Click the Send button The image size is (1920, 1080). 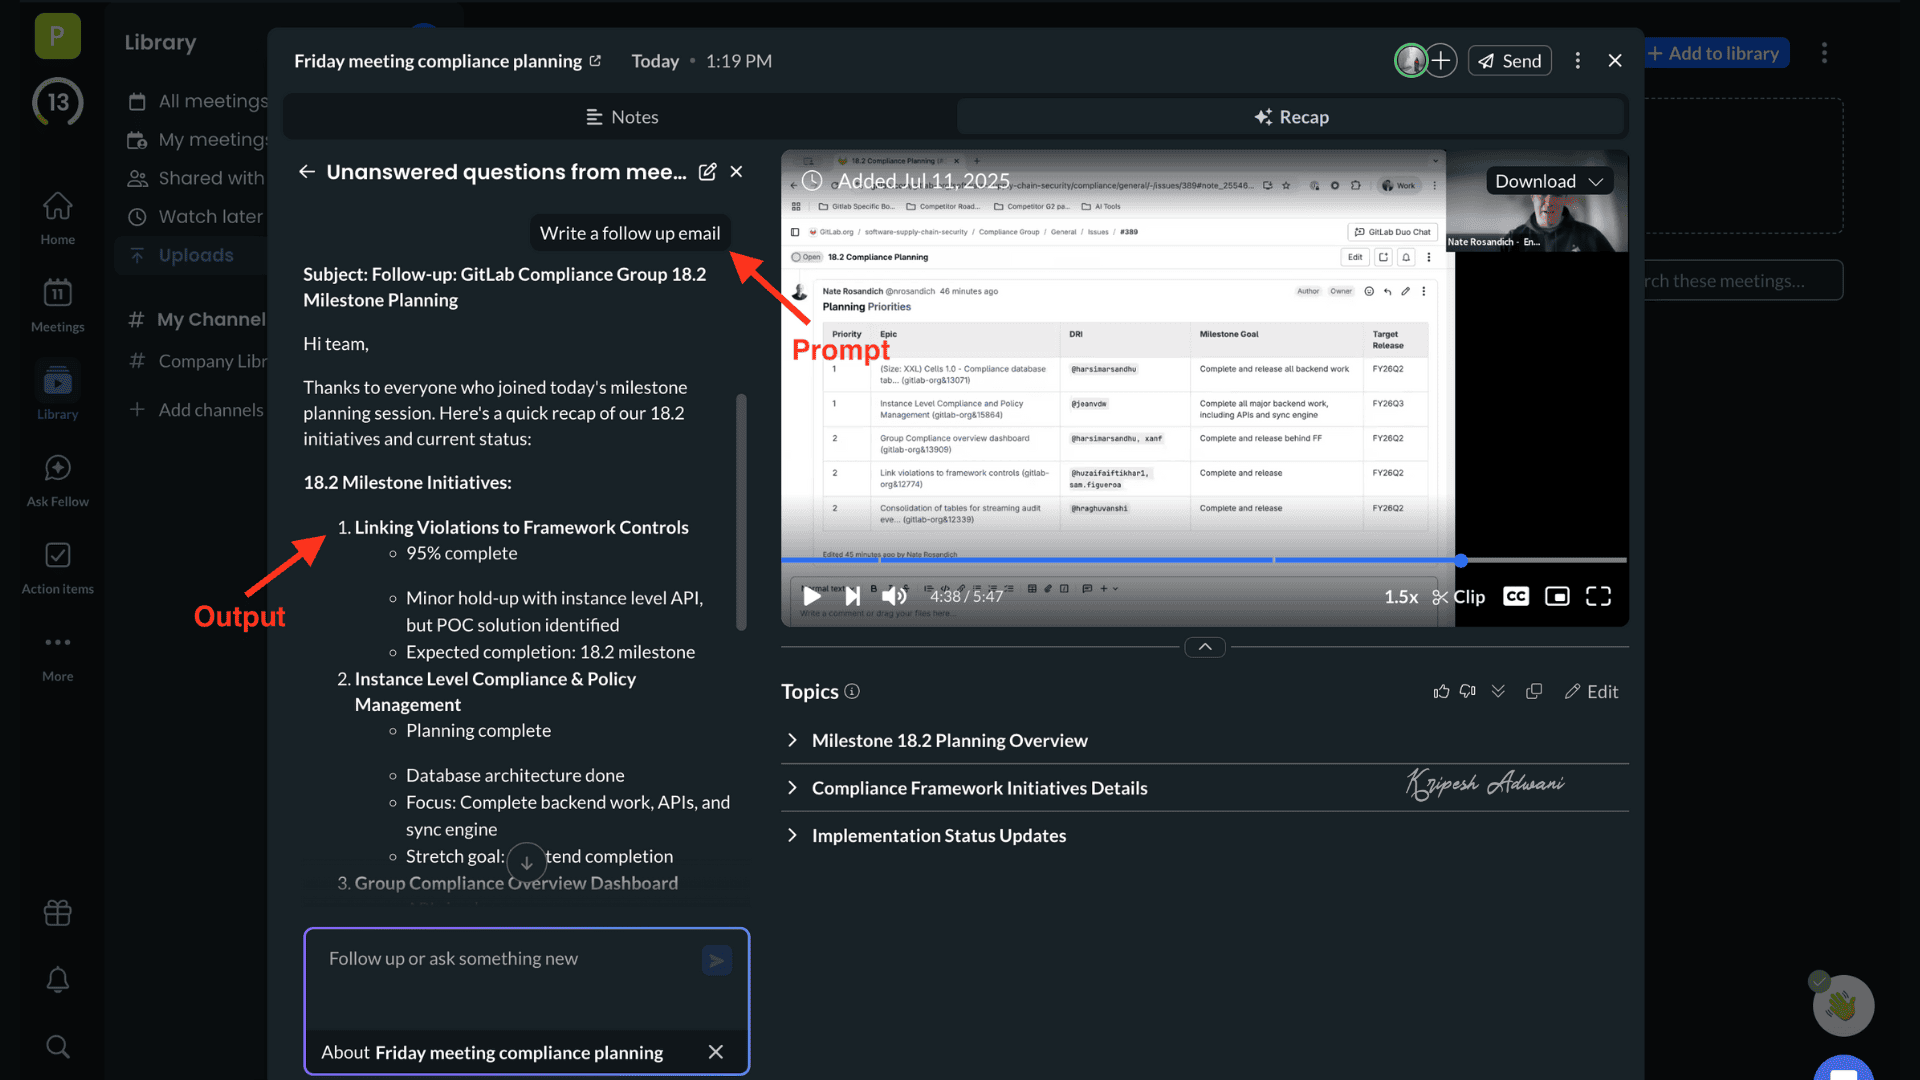1509,61
